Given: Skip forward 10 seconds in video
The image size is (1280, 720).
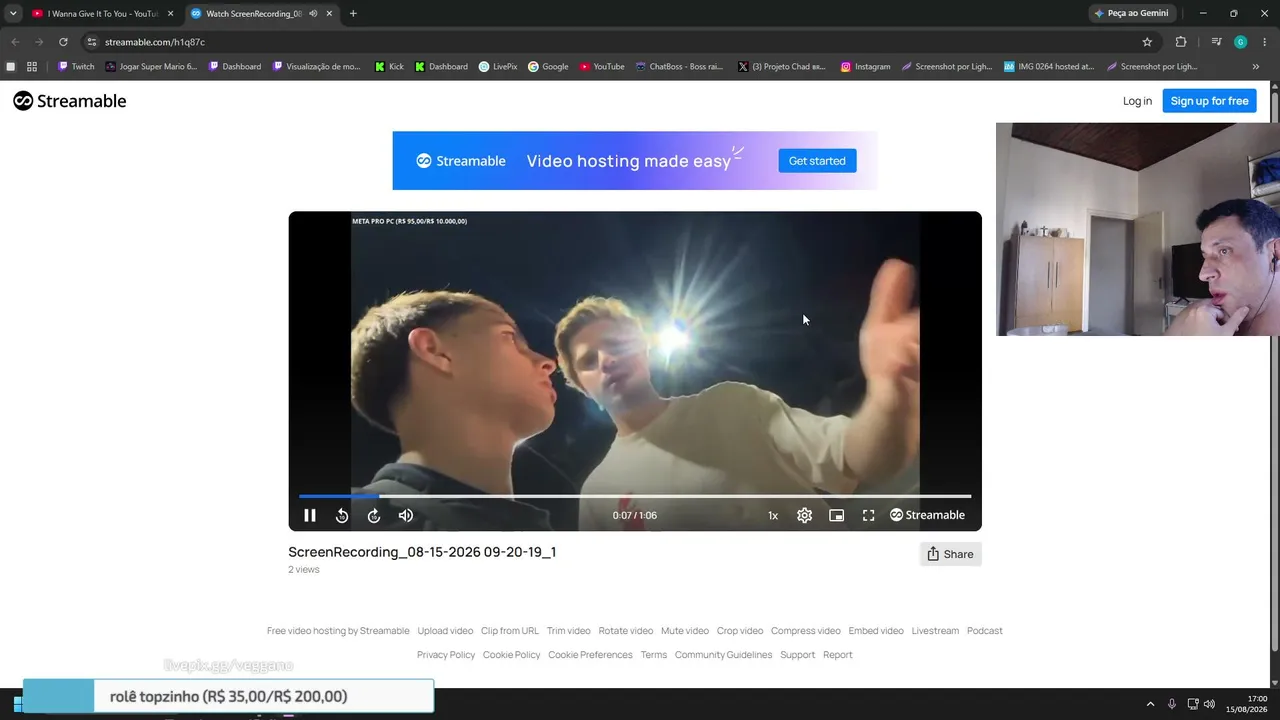Looking at the screenshot, I should click(x=374, y=515).
